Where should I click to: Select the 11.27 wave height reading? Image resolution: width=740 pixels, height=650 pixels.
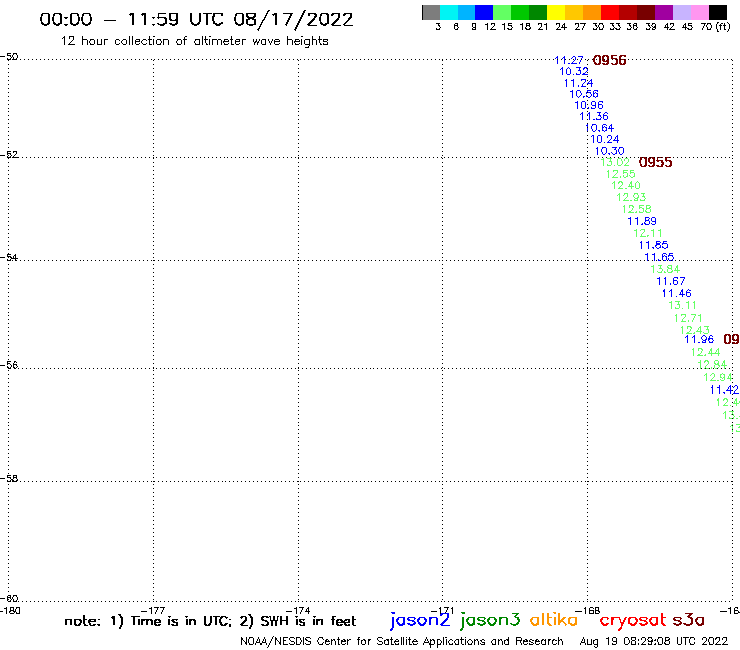point(569,60)
